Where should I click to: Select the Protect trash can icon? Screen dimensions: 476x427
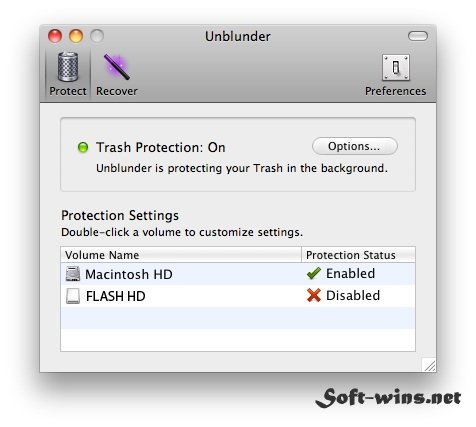tap(68, 67)
